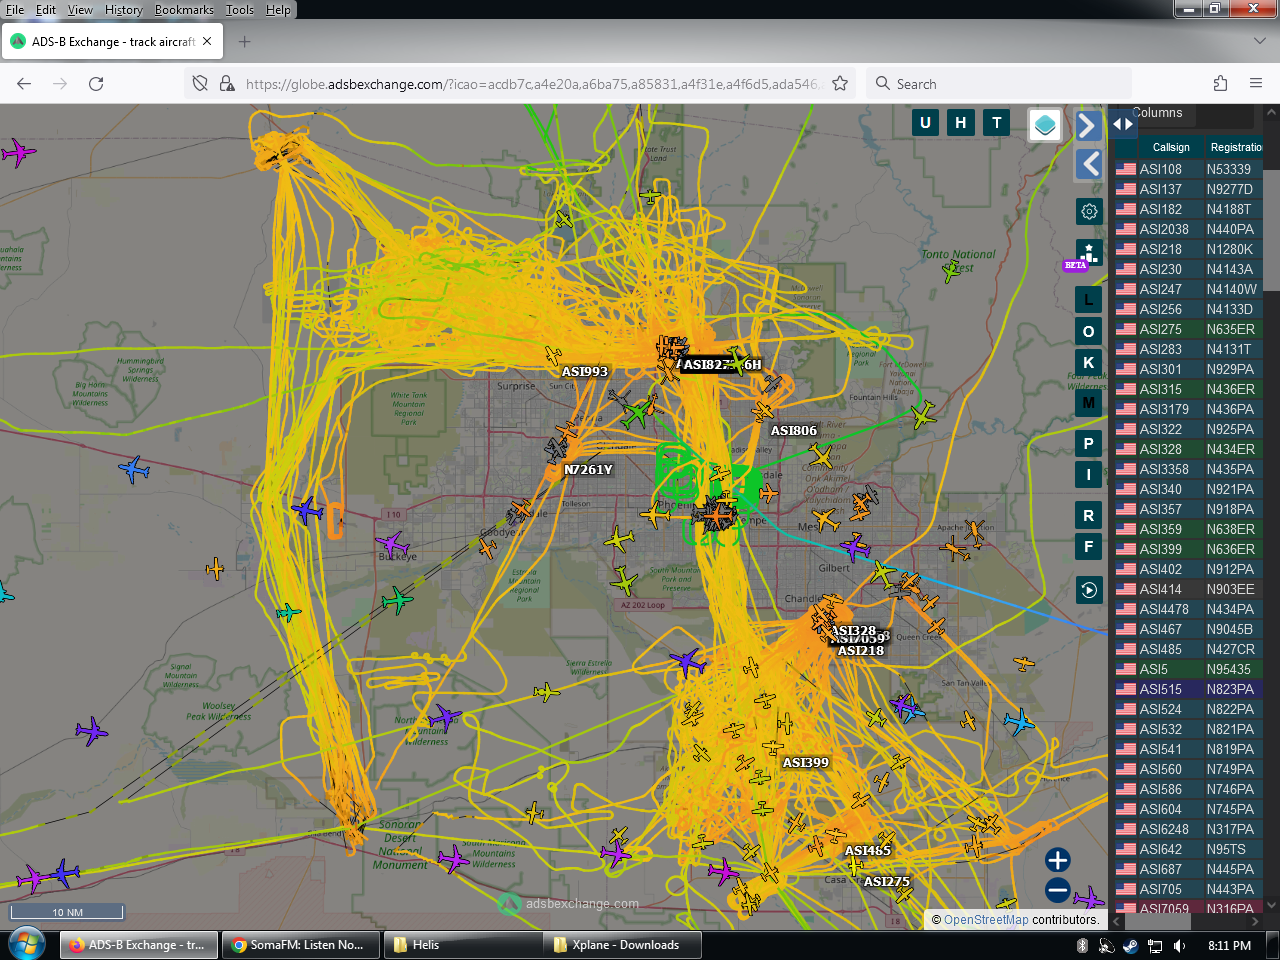This screenshot has height=960, width=1280.
Task: Open the Columns chooser button
Action: pos(1158,113)
